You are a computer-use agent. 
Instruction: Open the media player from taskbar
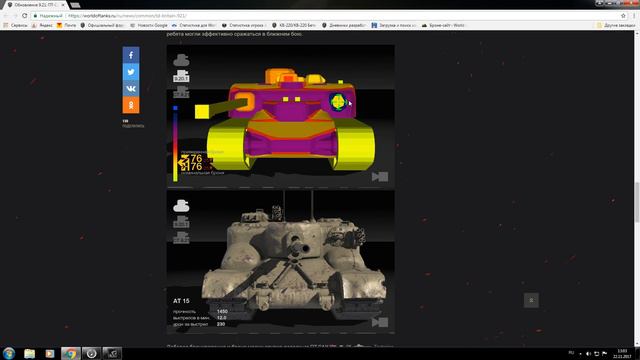49,353
